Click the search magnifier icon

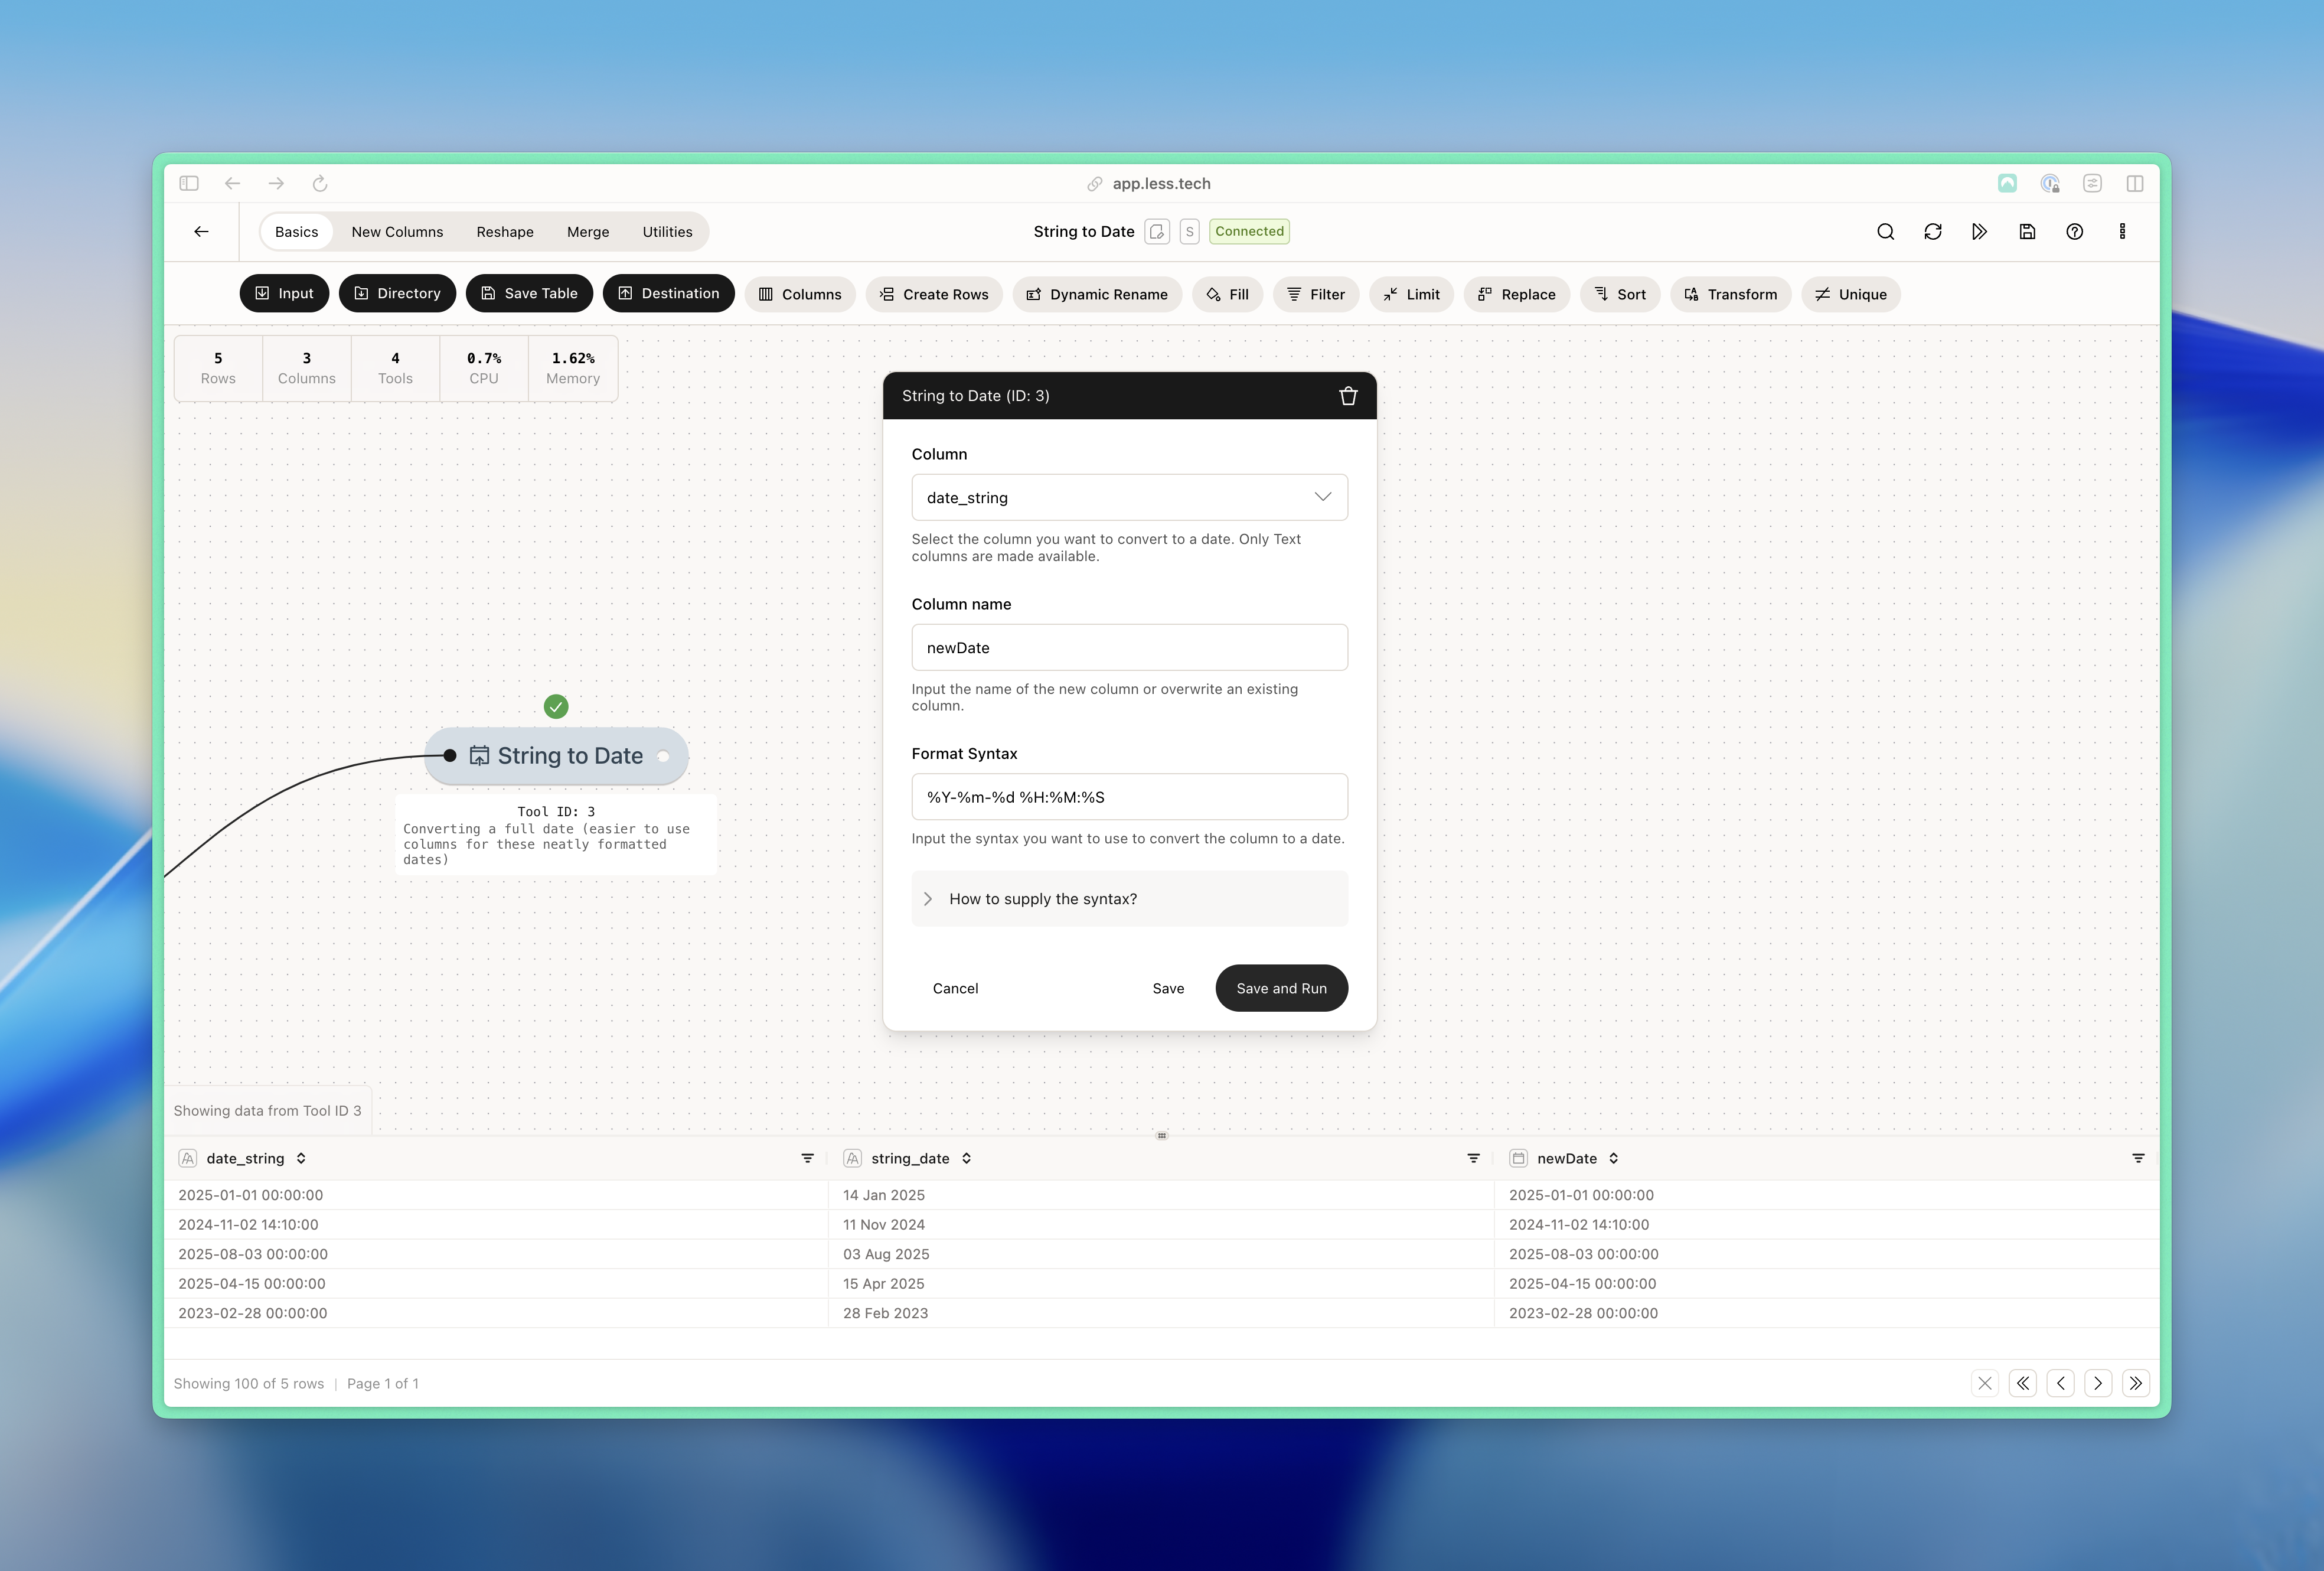click(1885, 232)
